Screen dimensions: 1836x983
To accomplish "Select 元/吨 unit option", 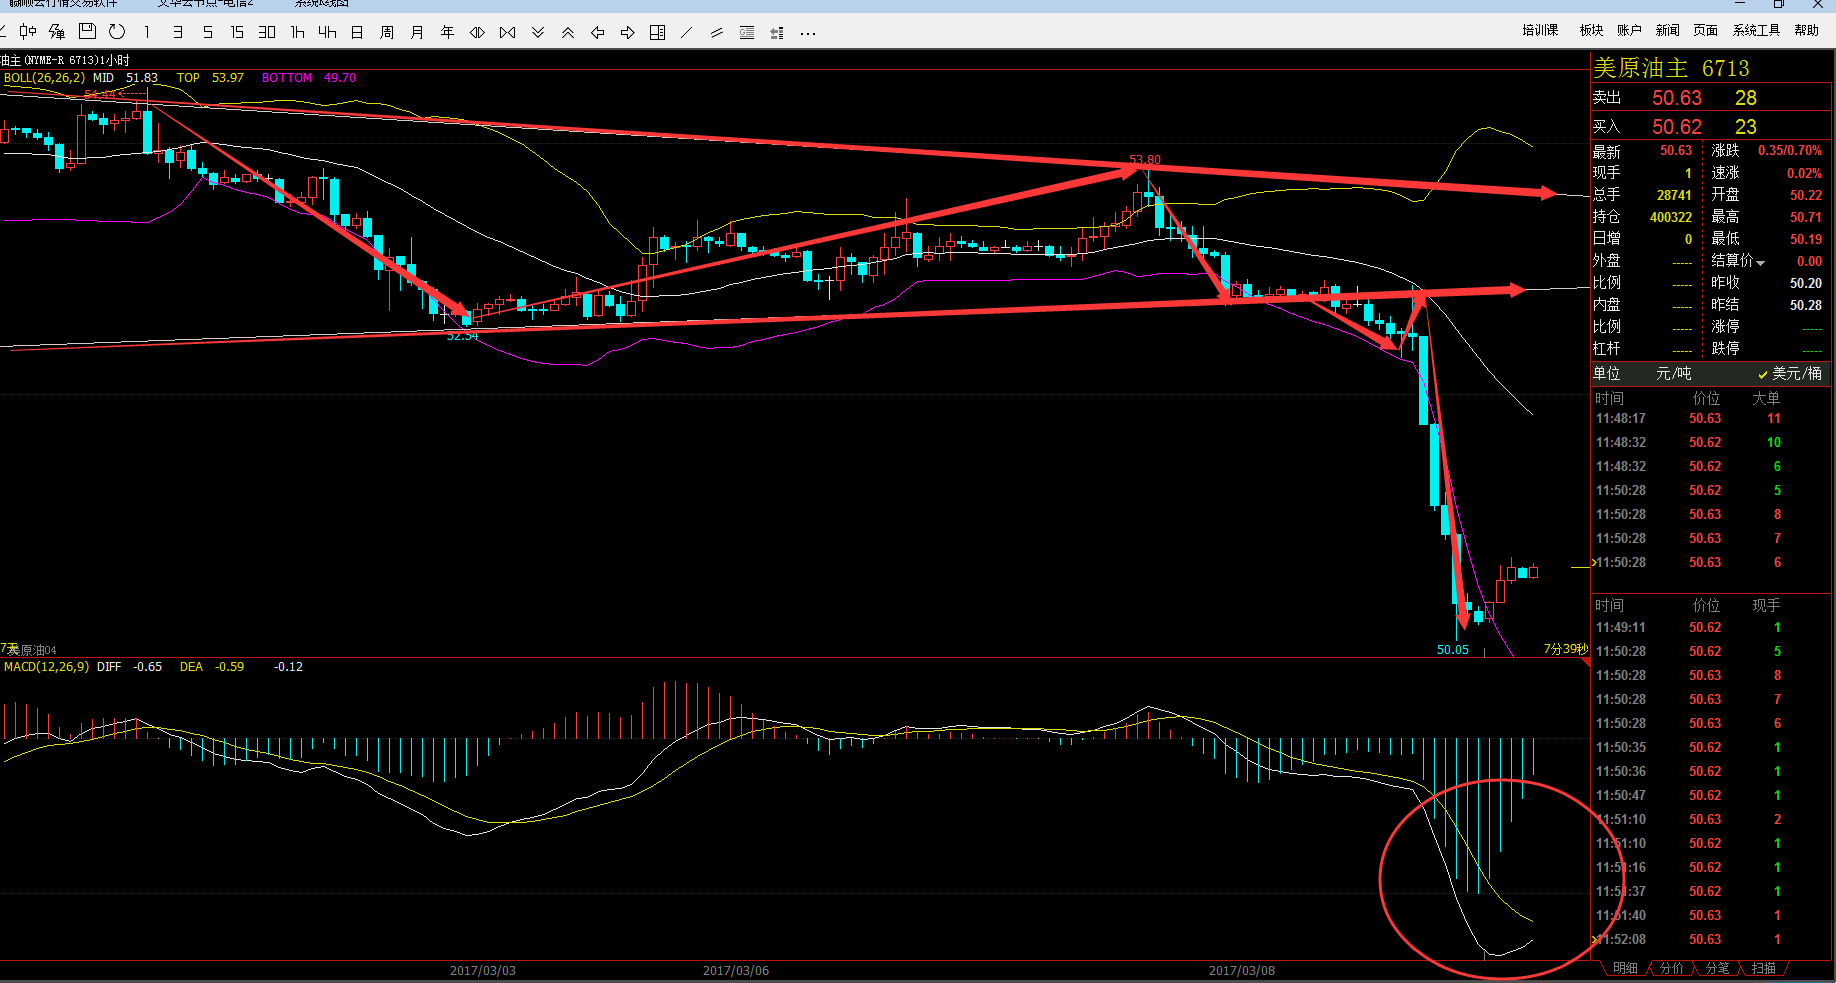I will coord(1673,373).
